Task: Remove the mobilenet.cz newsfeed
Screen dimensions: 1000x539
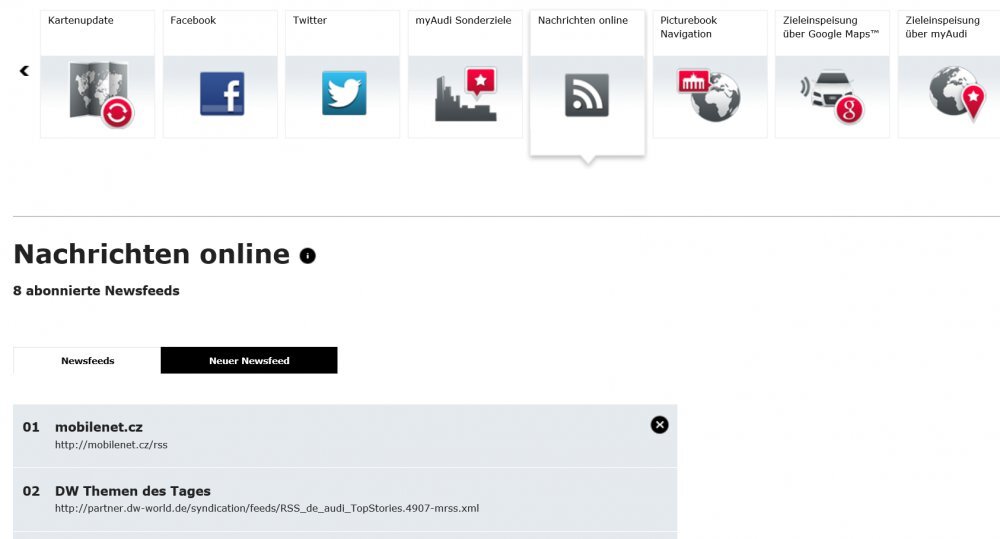Action: 659,425
